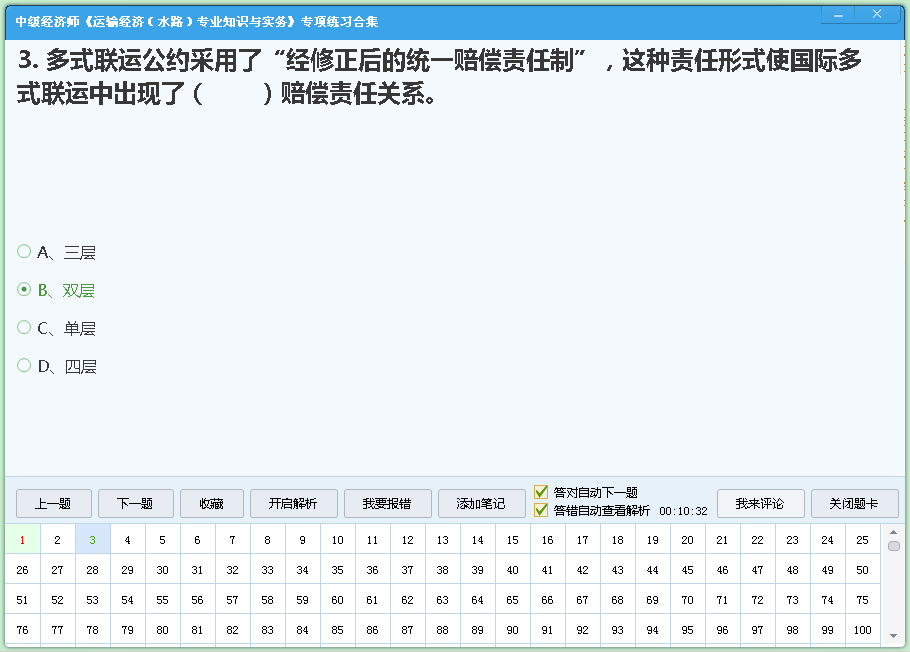Jump to question 26 in answer card
Image resolution: width=910 pixels, height=652 pixels.
pos(22,570)
